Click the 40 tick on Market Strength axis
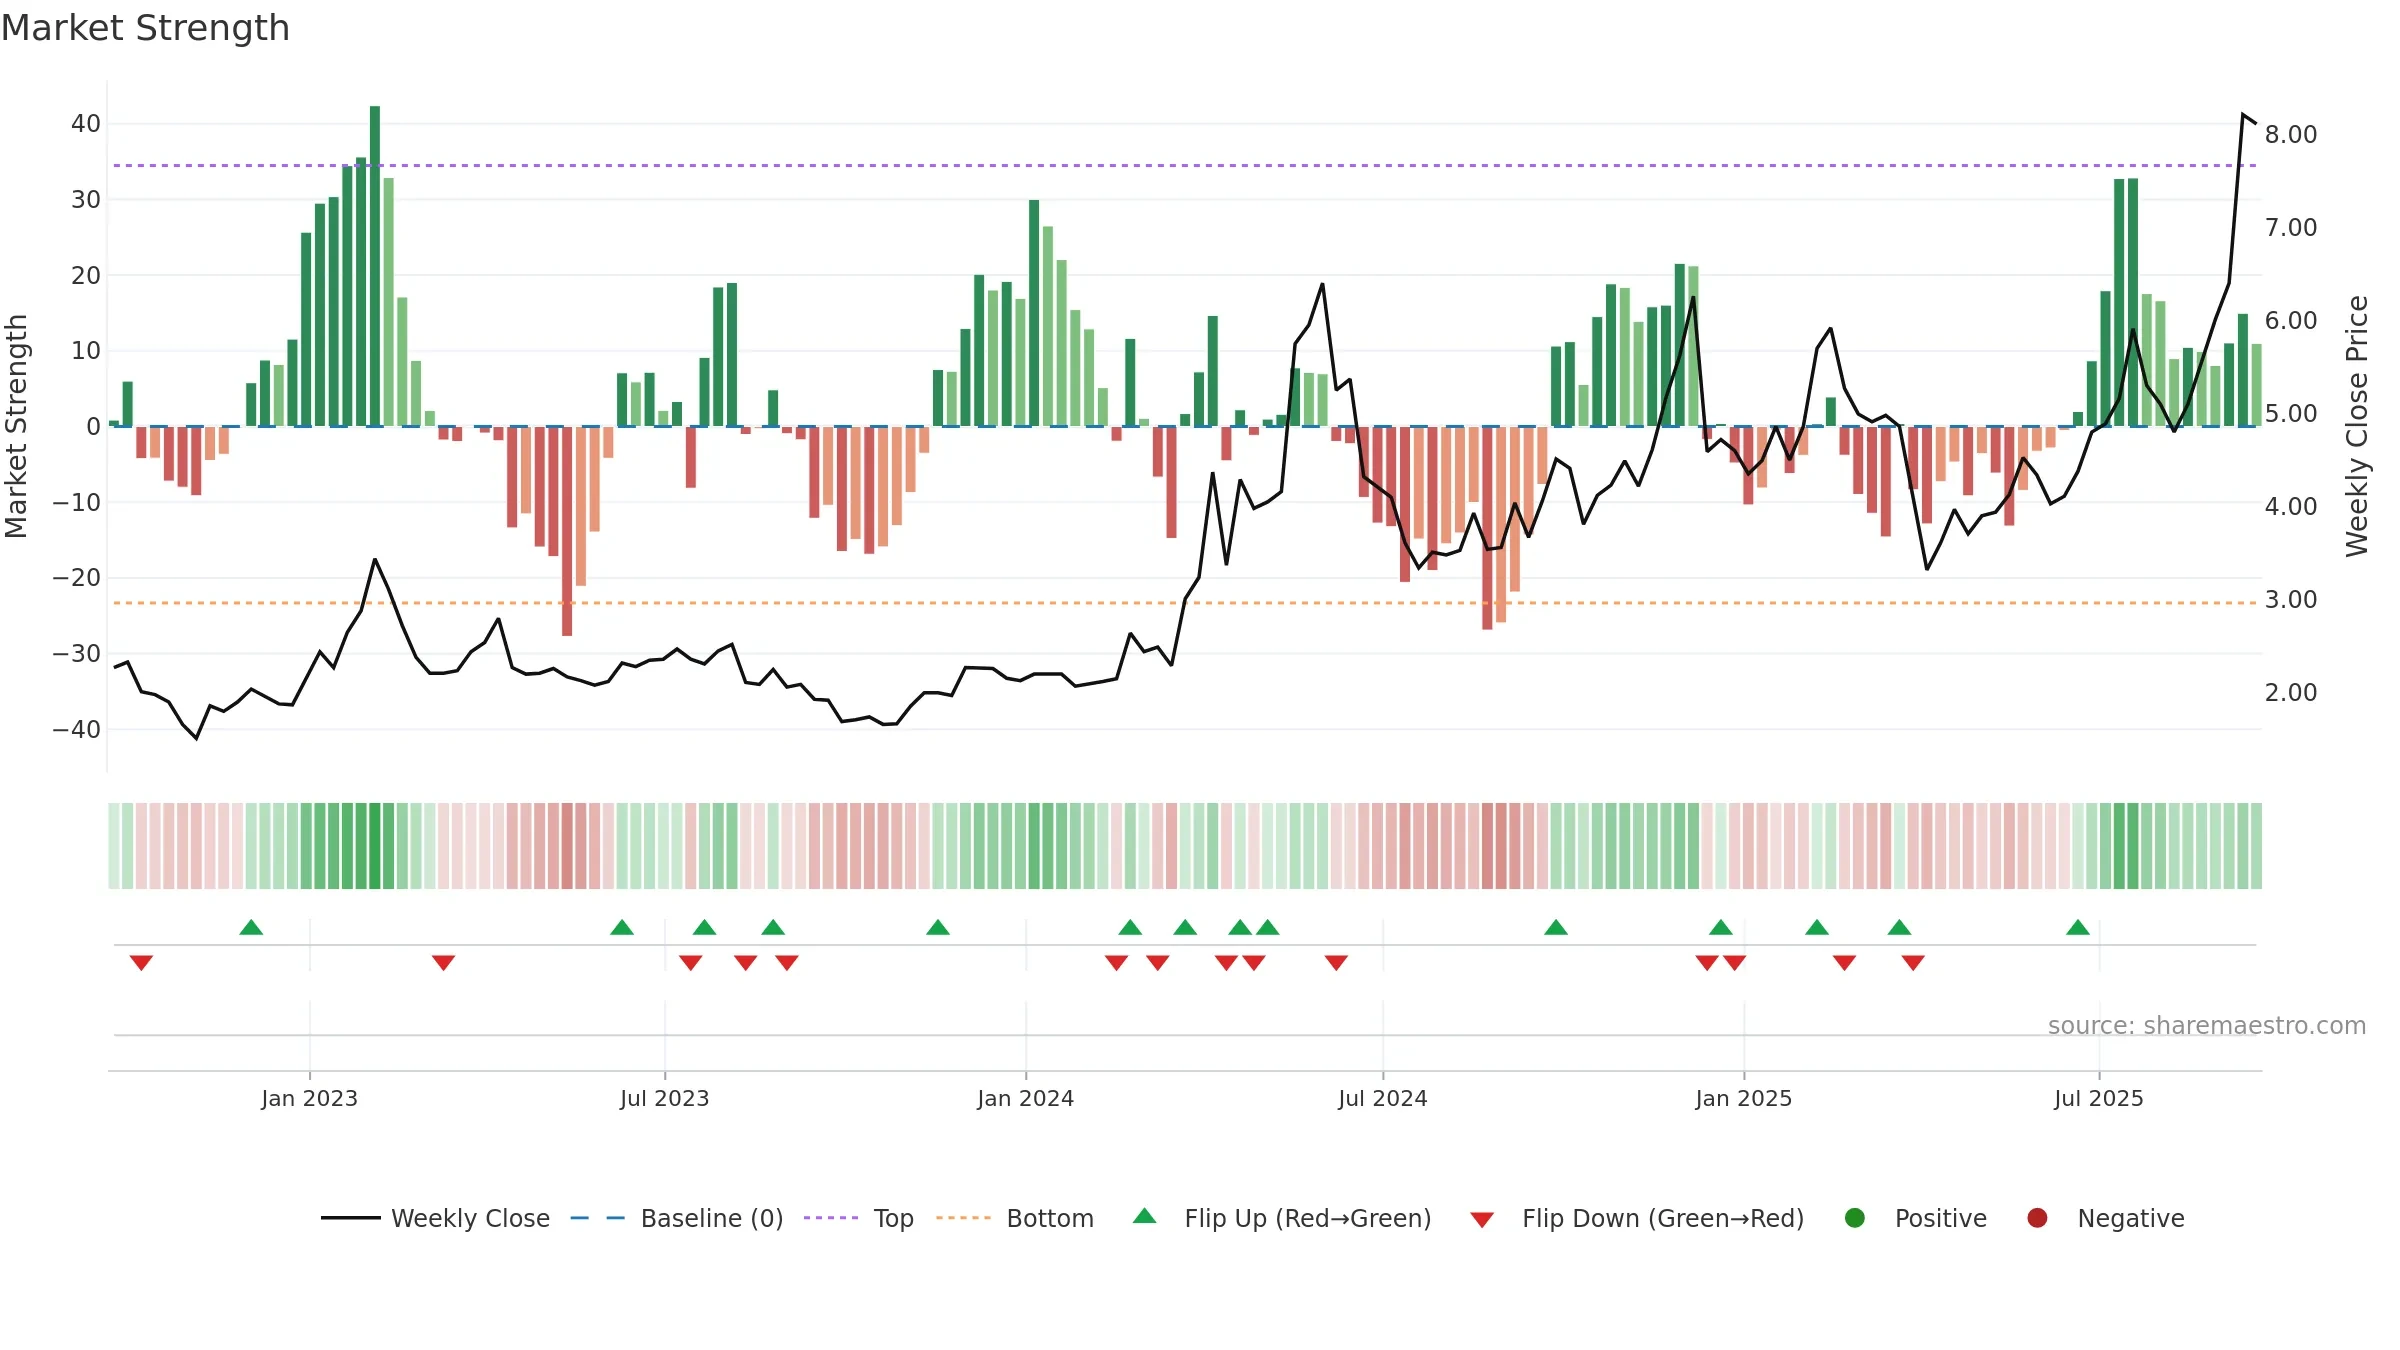Screen dimensions: 2400x1350 (x=86, y=124)
